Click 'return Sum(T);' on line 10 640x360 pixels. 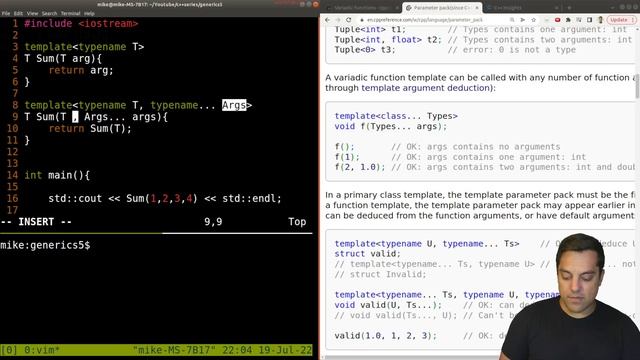point(90,129)
